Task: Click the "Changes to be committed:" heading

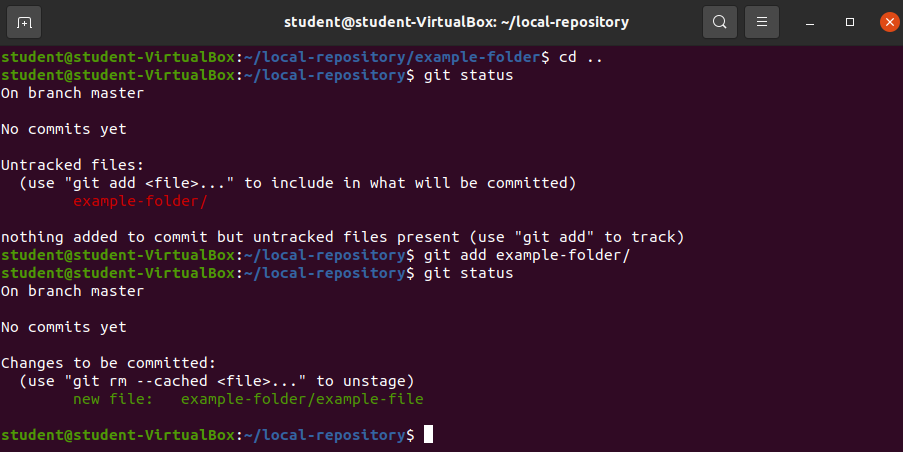Action: click(108, 363)
